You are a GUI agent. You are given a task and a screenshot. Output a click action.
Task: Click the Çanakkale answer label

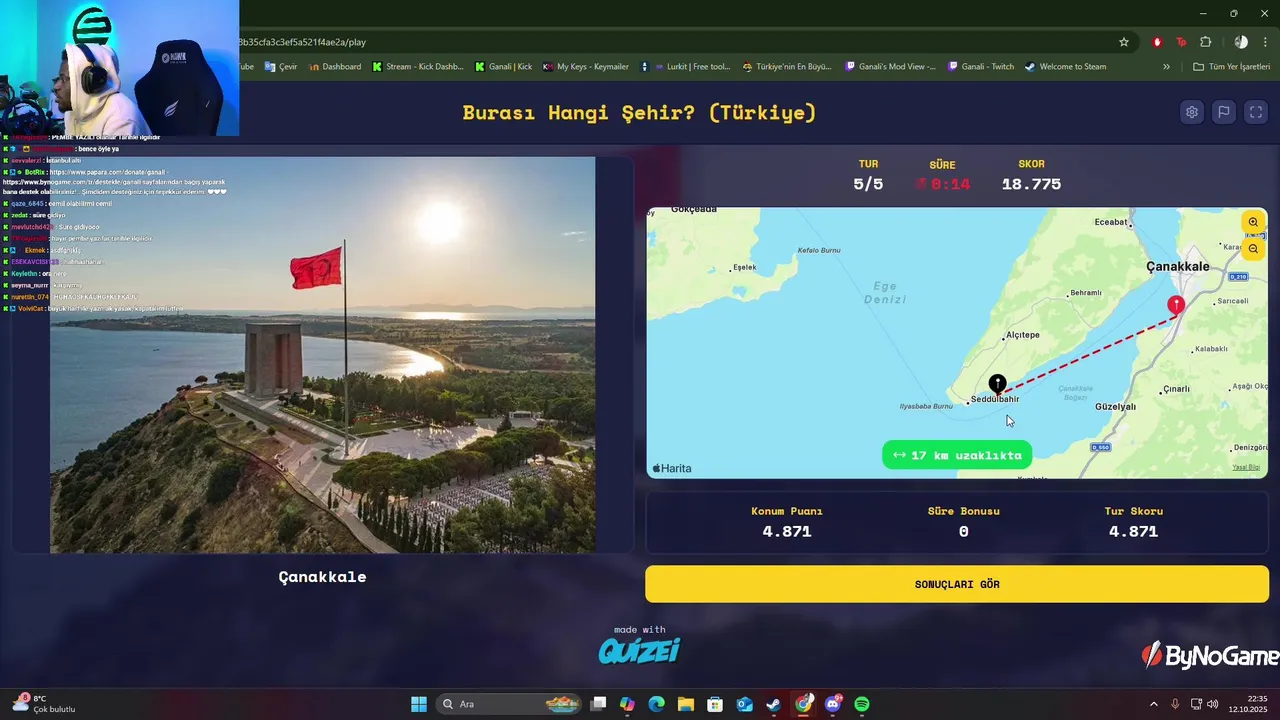coord(322,577)
